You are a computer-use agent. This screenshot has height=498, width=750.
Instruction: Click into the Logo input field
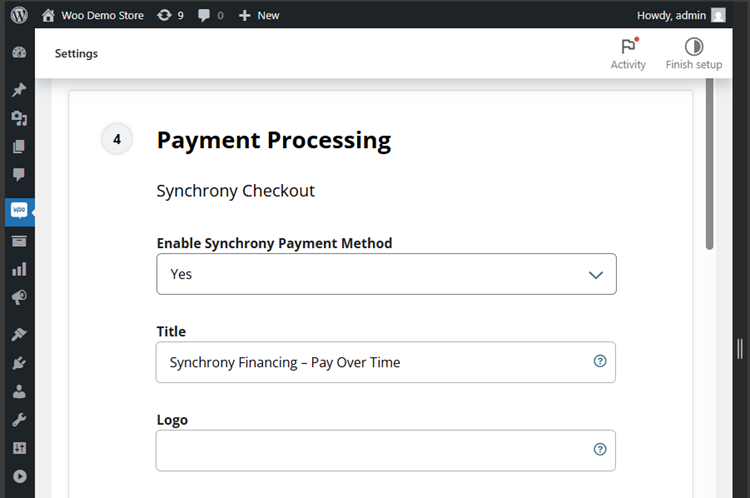[x=370, y=450]
